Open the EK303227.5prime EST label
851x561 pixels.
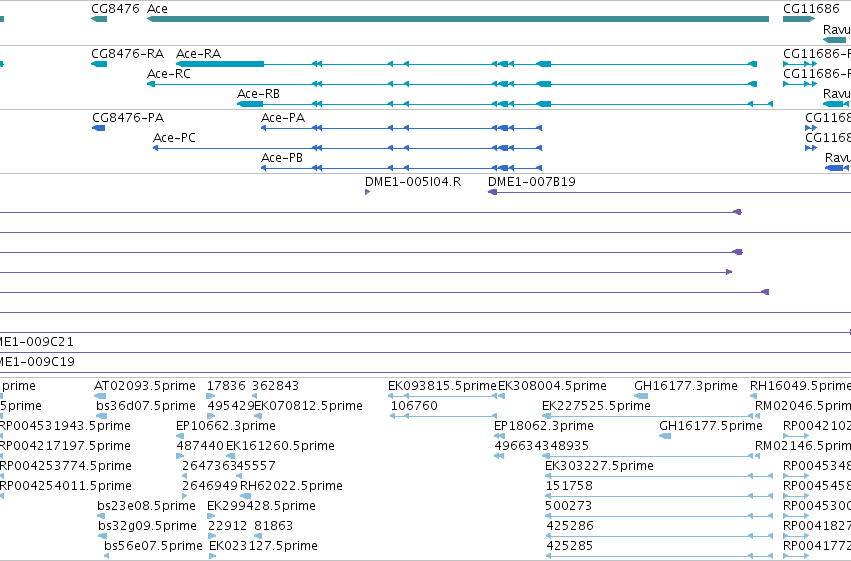pos(599,466)
